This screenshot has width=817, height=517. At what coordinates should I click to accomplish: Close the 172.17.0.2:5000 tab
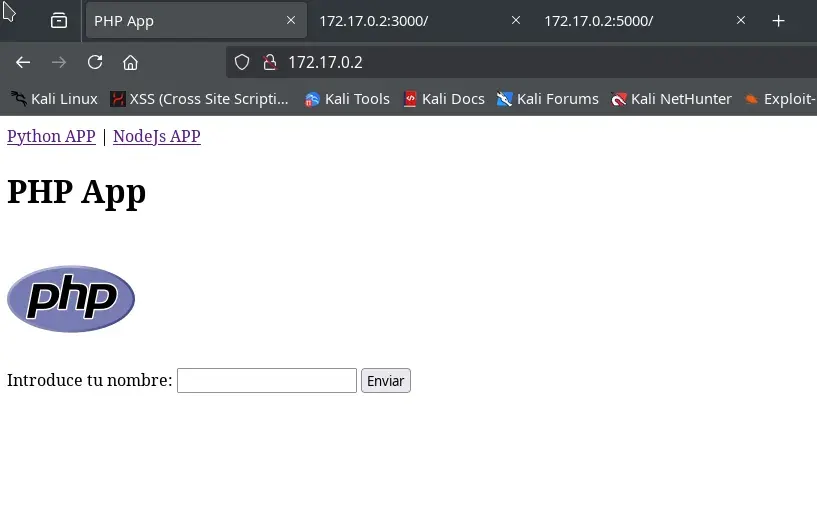click(x=741, y=20)
